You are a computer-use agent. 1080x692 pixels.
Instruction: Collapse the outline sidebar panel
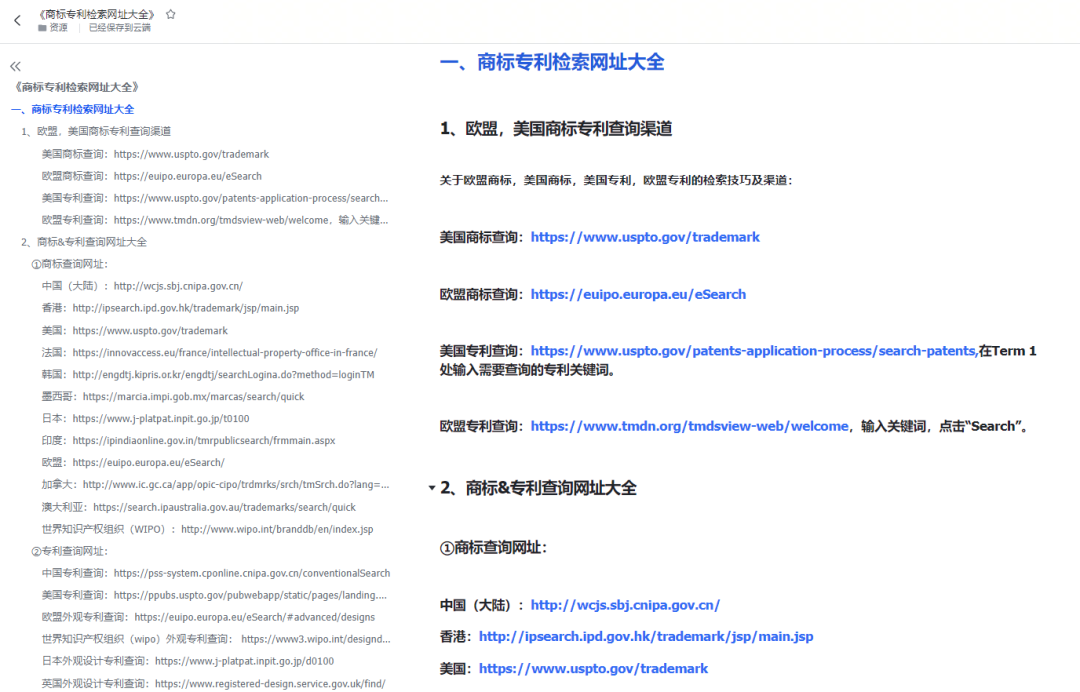tap(15, 66)
